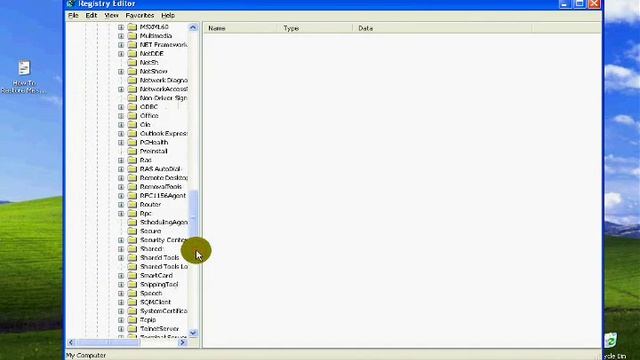640x360 pixels.
Task: Click the Name column header
Action: click(x=241, y=28)
